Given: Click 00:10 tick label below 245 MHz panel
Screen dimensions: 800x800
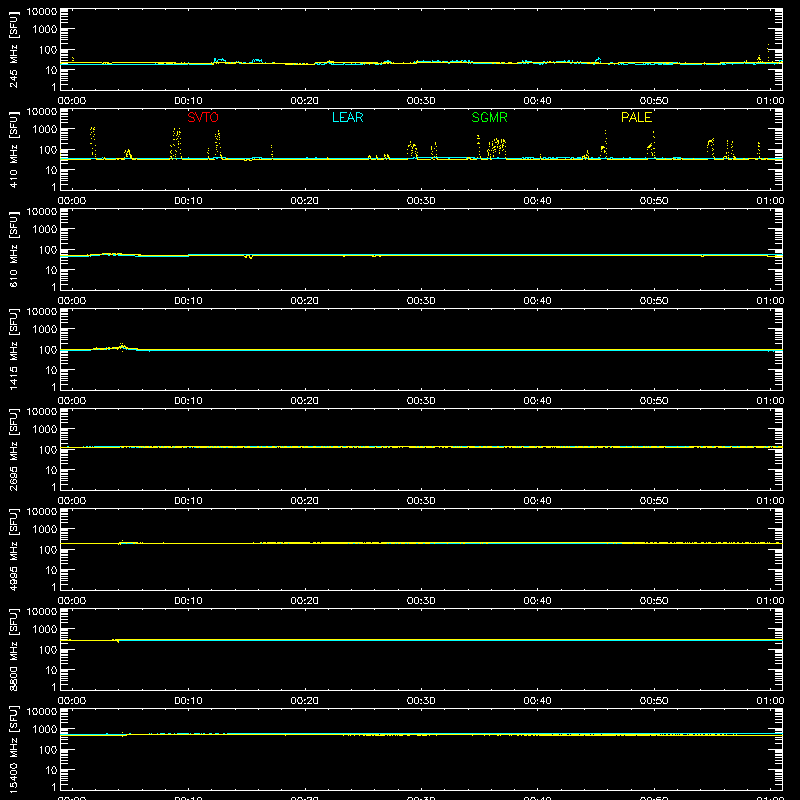Looking at the screenshot, I should [188, 101].
